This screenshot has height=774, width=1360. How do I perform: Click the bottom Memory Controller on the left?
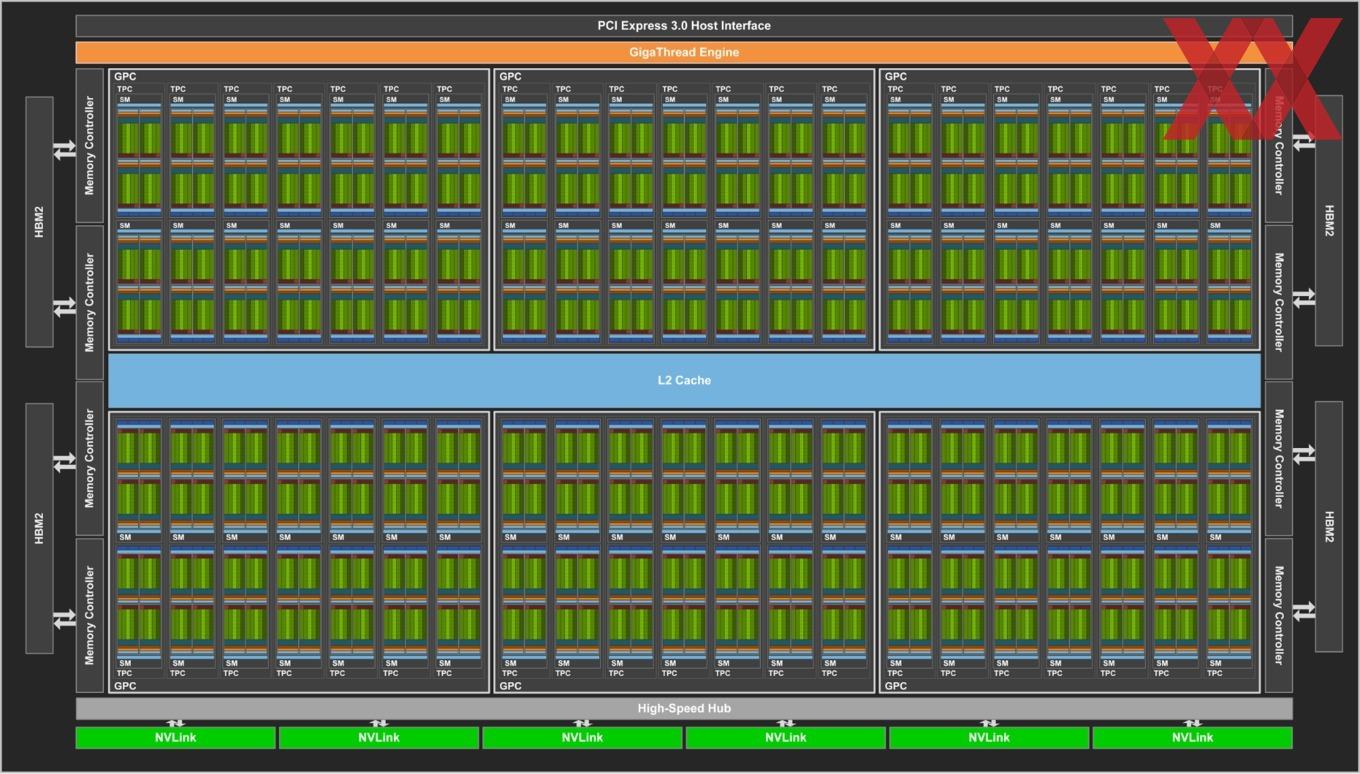[90, 615]
